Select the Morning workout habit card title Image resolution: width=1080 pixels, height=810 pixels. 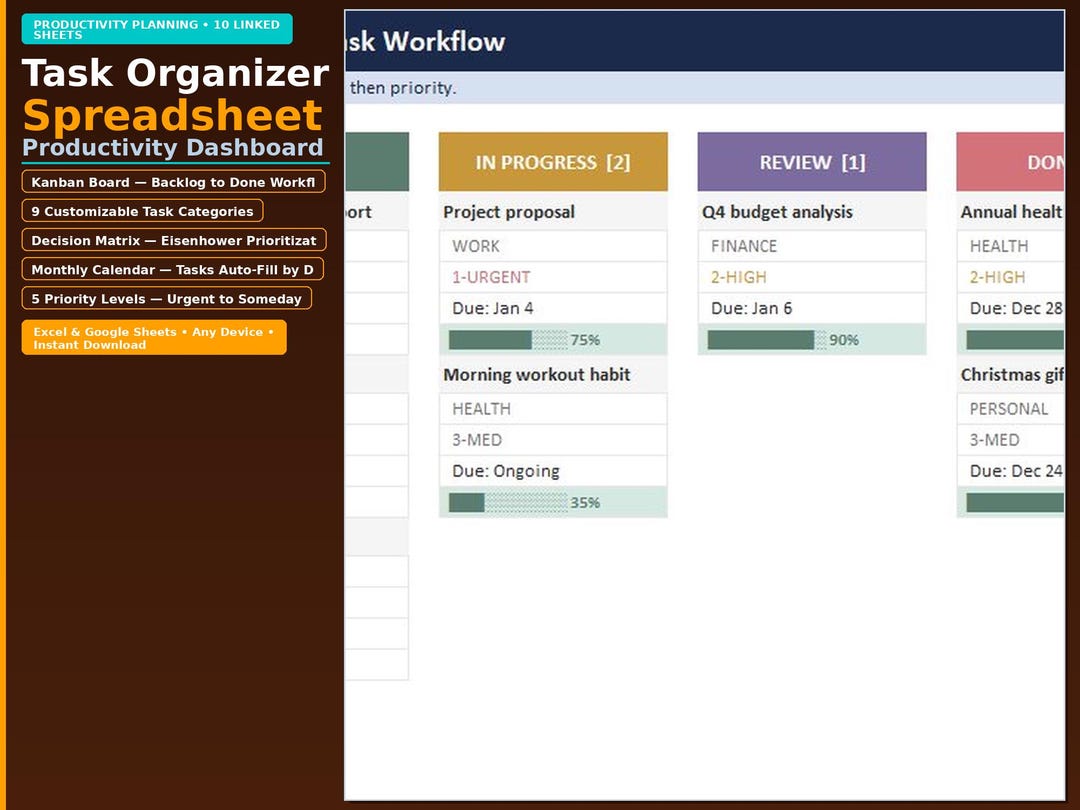pyautogui.click(x=537, y=374)
